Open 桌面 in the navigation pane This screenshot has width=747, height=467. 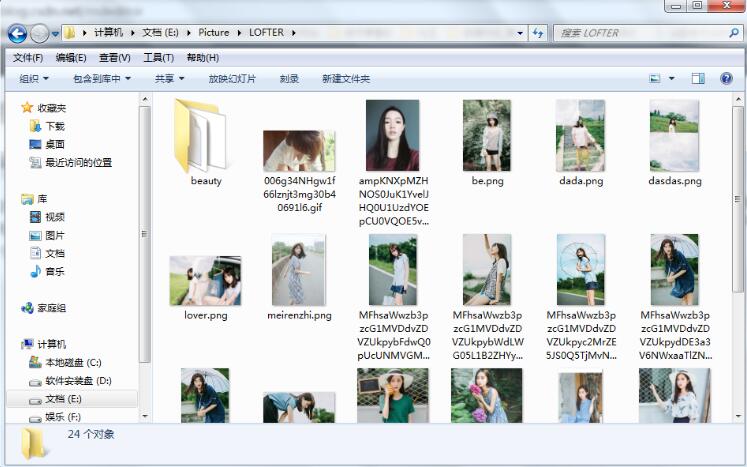[x=55, y=144]
